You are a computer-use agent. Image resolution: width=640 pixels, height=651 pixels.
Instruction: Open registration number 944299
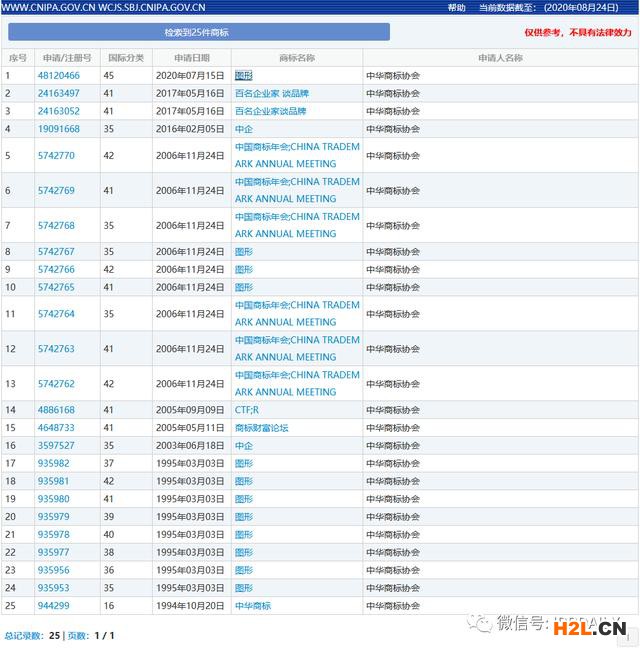[x=53, y=606]
